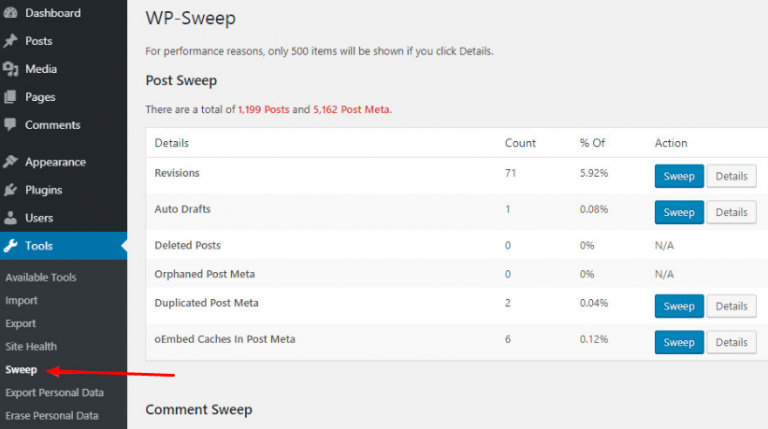The width and height of the screenshot is (768, 429).
Task: Click the Posts pushpin icon
Action: point(10,41)
